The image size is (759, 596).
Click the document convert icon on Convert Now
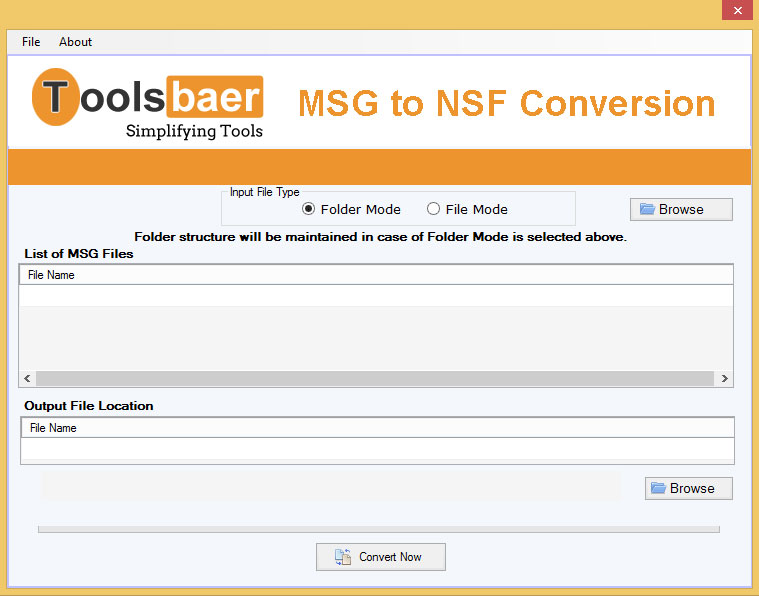(343, 557)
